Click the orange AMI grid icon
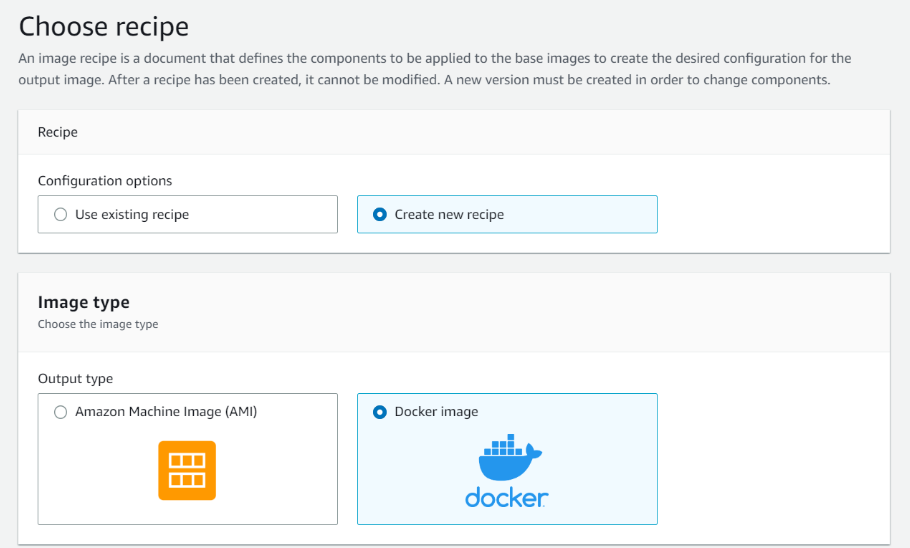 click(x=187, y=470)
